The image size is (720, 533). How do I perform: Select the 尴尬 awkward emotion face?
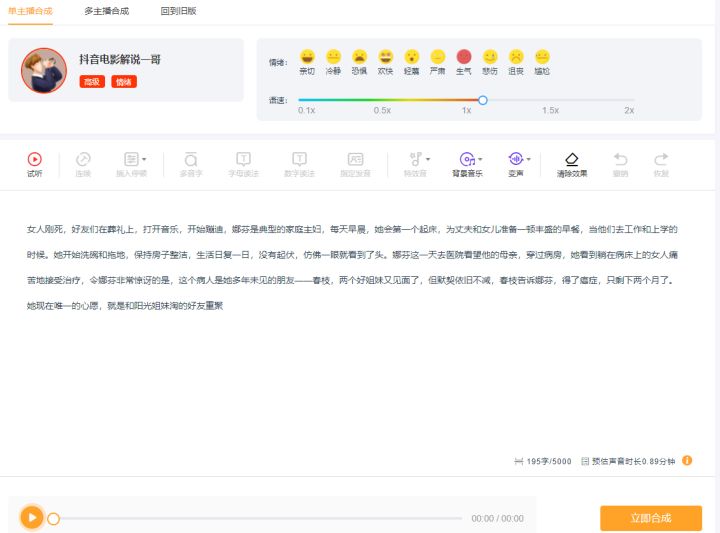pyautogui.click(x=542, y=57)
